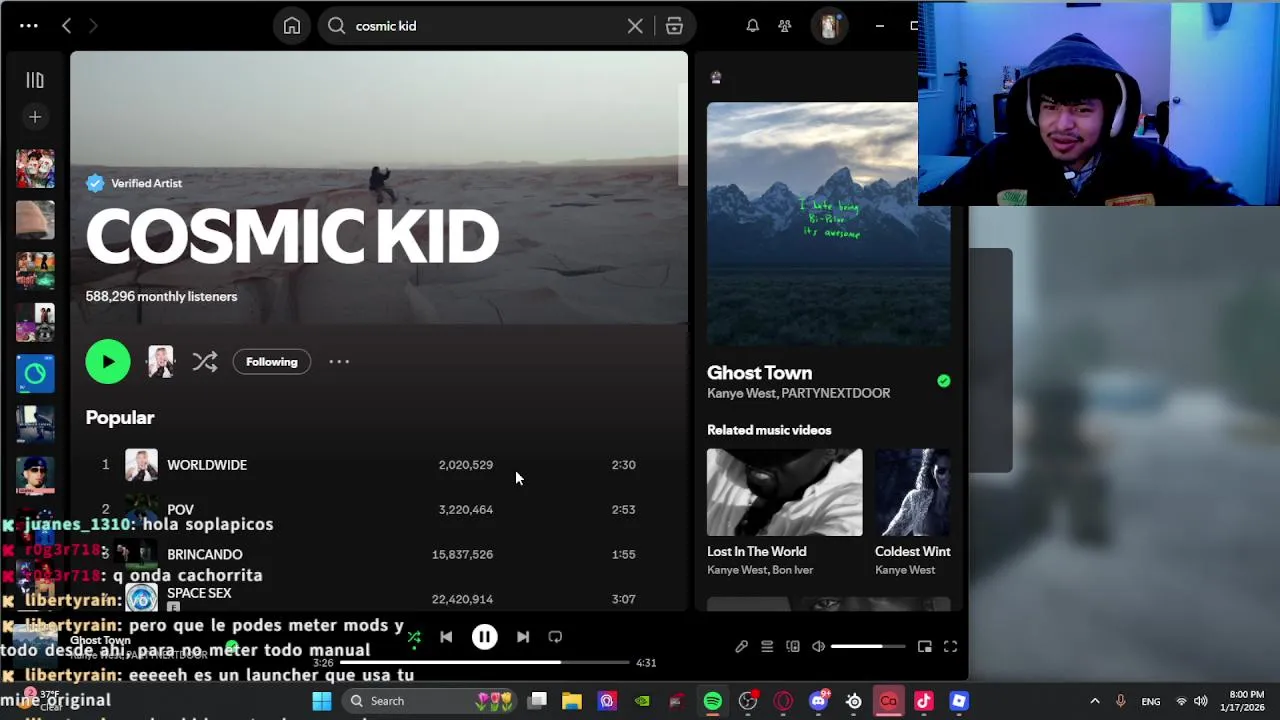Open Spotify from the taskbar

pos(713,701)
